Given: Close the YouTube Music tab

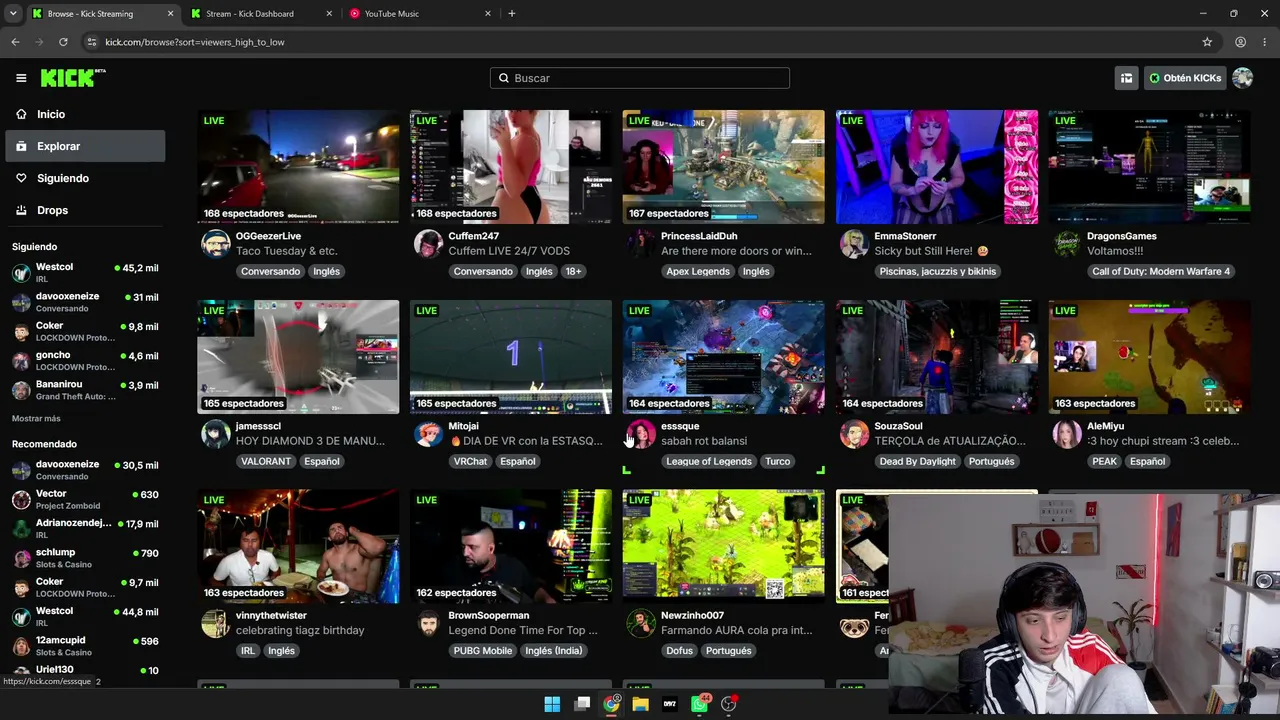Looking at the screenshot, I should point(488,14).
